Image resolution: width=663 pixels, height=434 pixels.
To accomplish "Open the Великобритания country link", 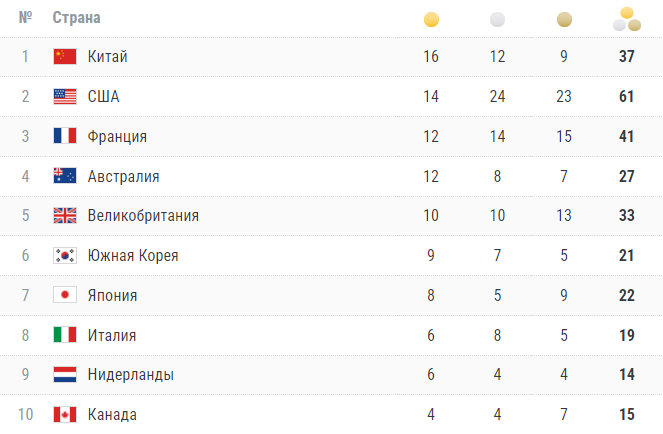I will [143, 216].
